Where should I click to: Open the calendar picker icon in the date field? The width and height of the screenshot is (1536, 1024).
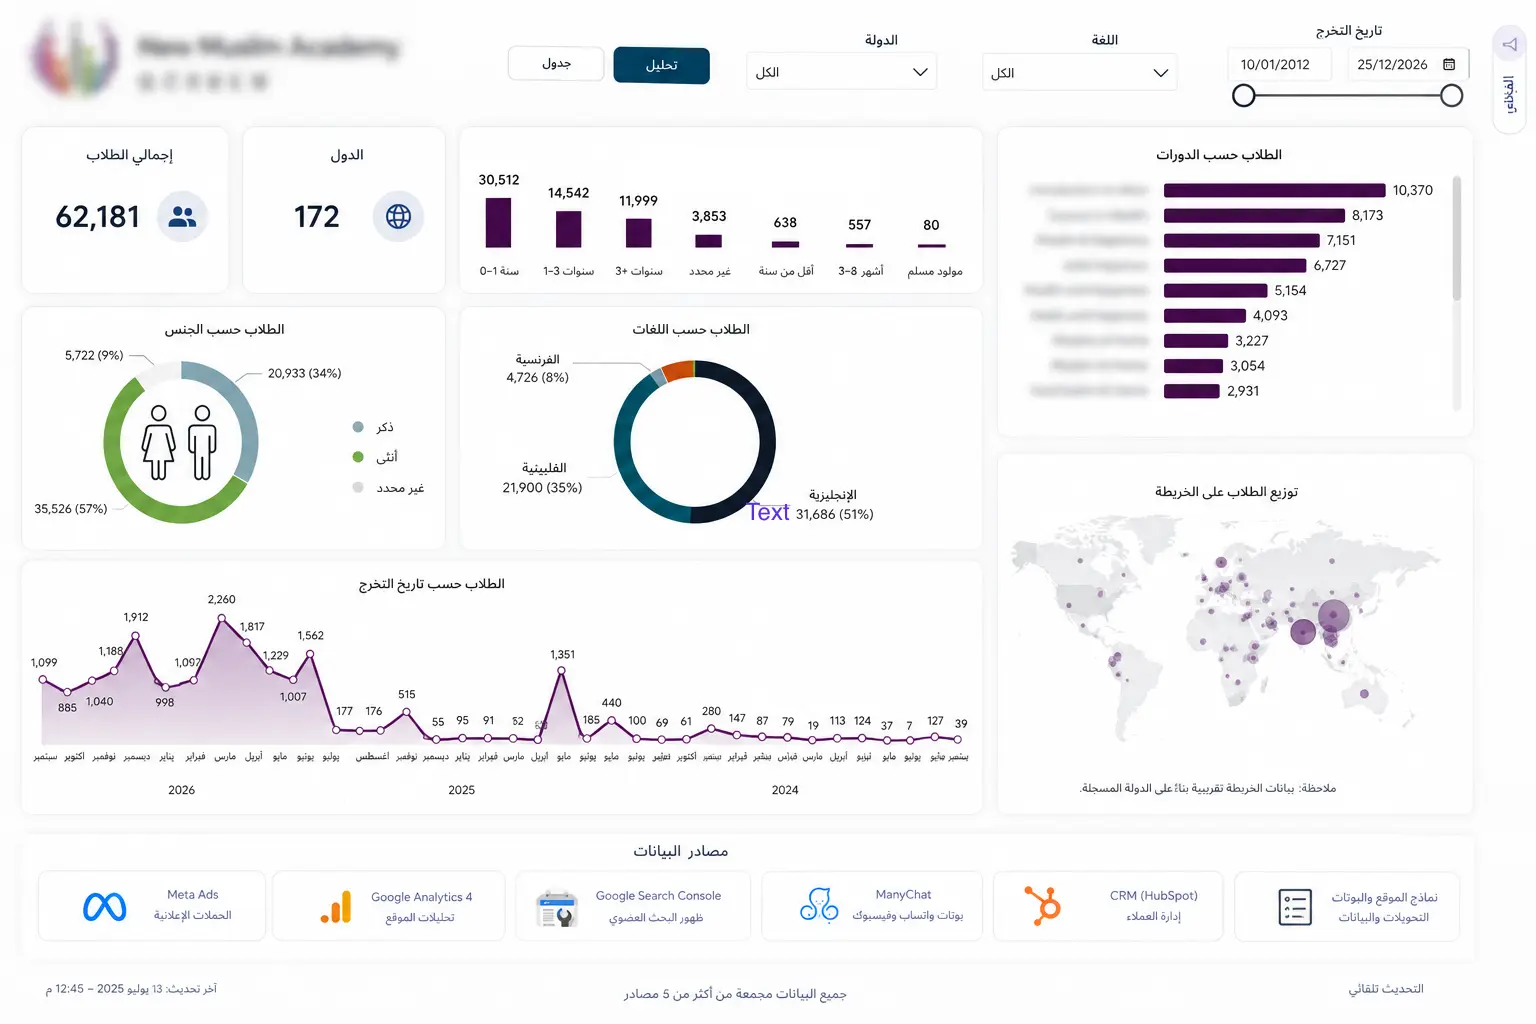(1449, 64)
